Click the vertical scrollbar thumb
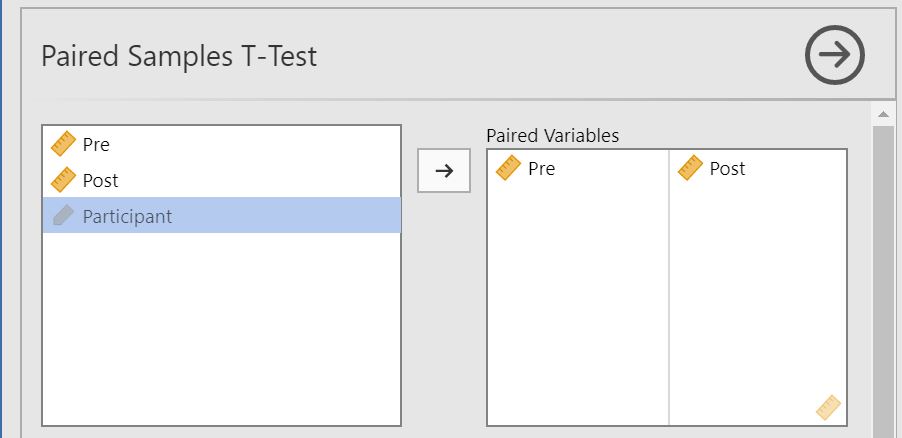 882,280
